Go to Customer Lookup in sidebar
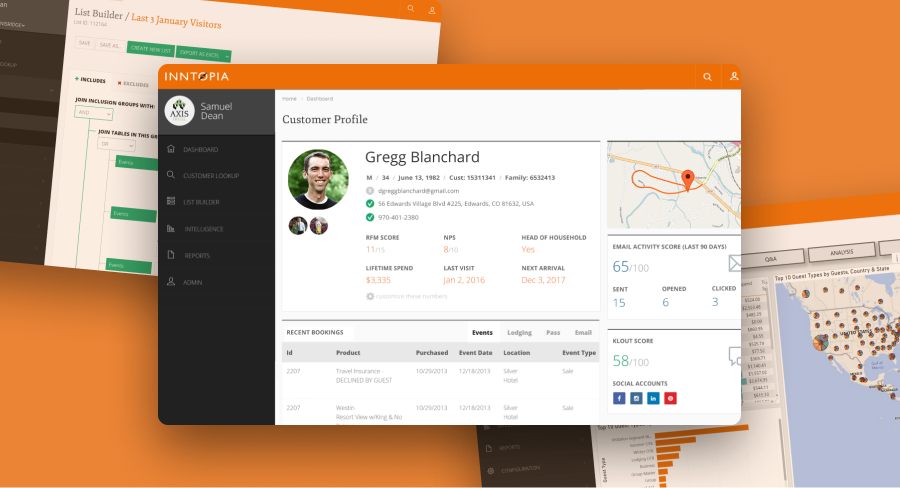The image size is (900, 488). [x=210, y=176]
